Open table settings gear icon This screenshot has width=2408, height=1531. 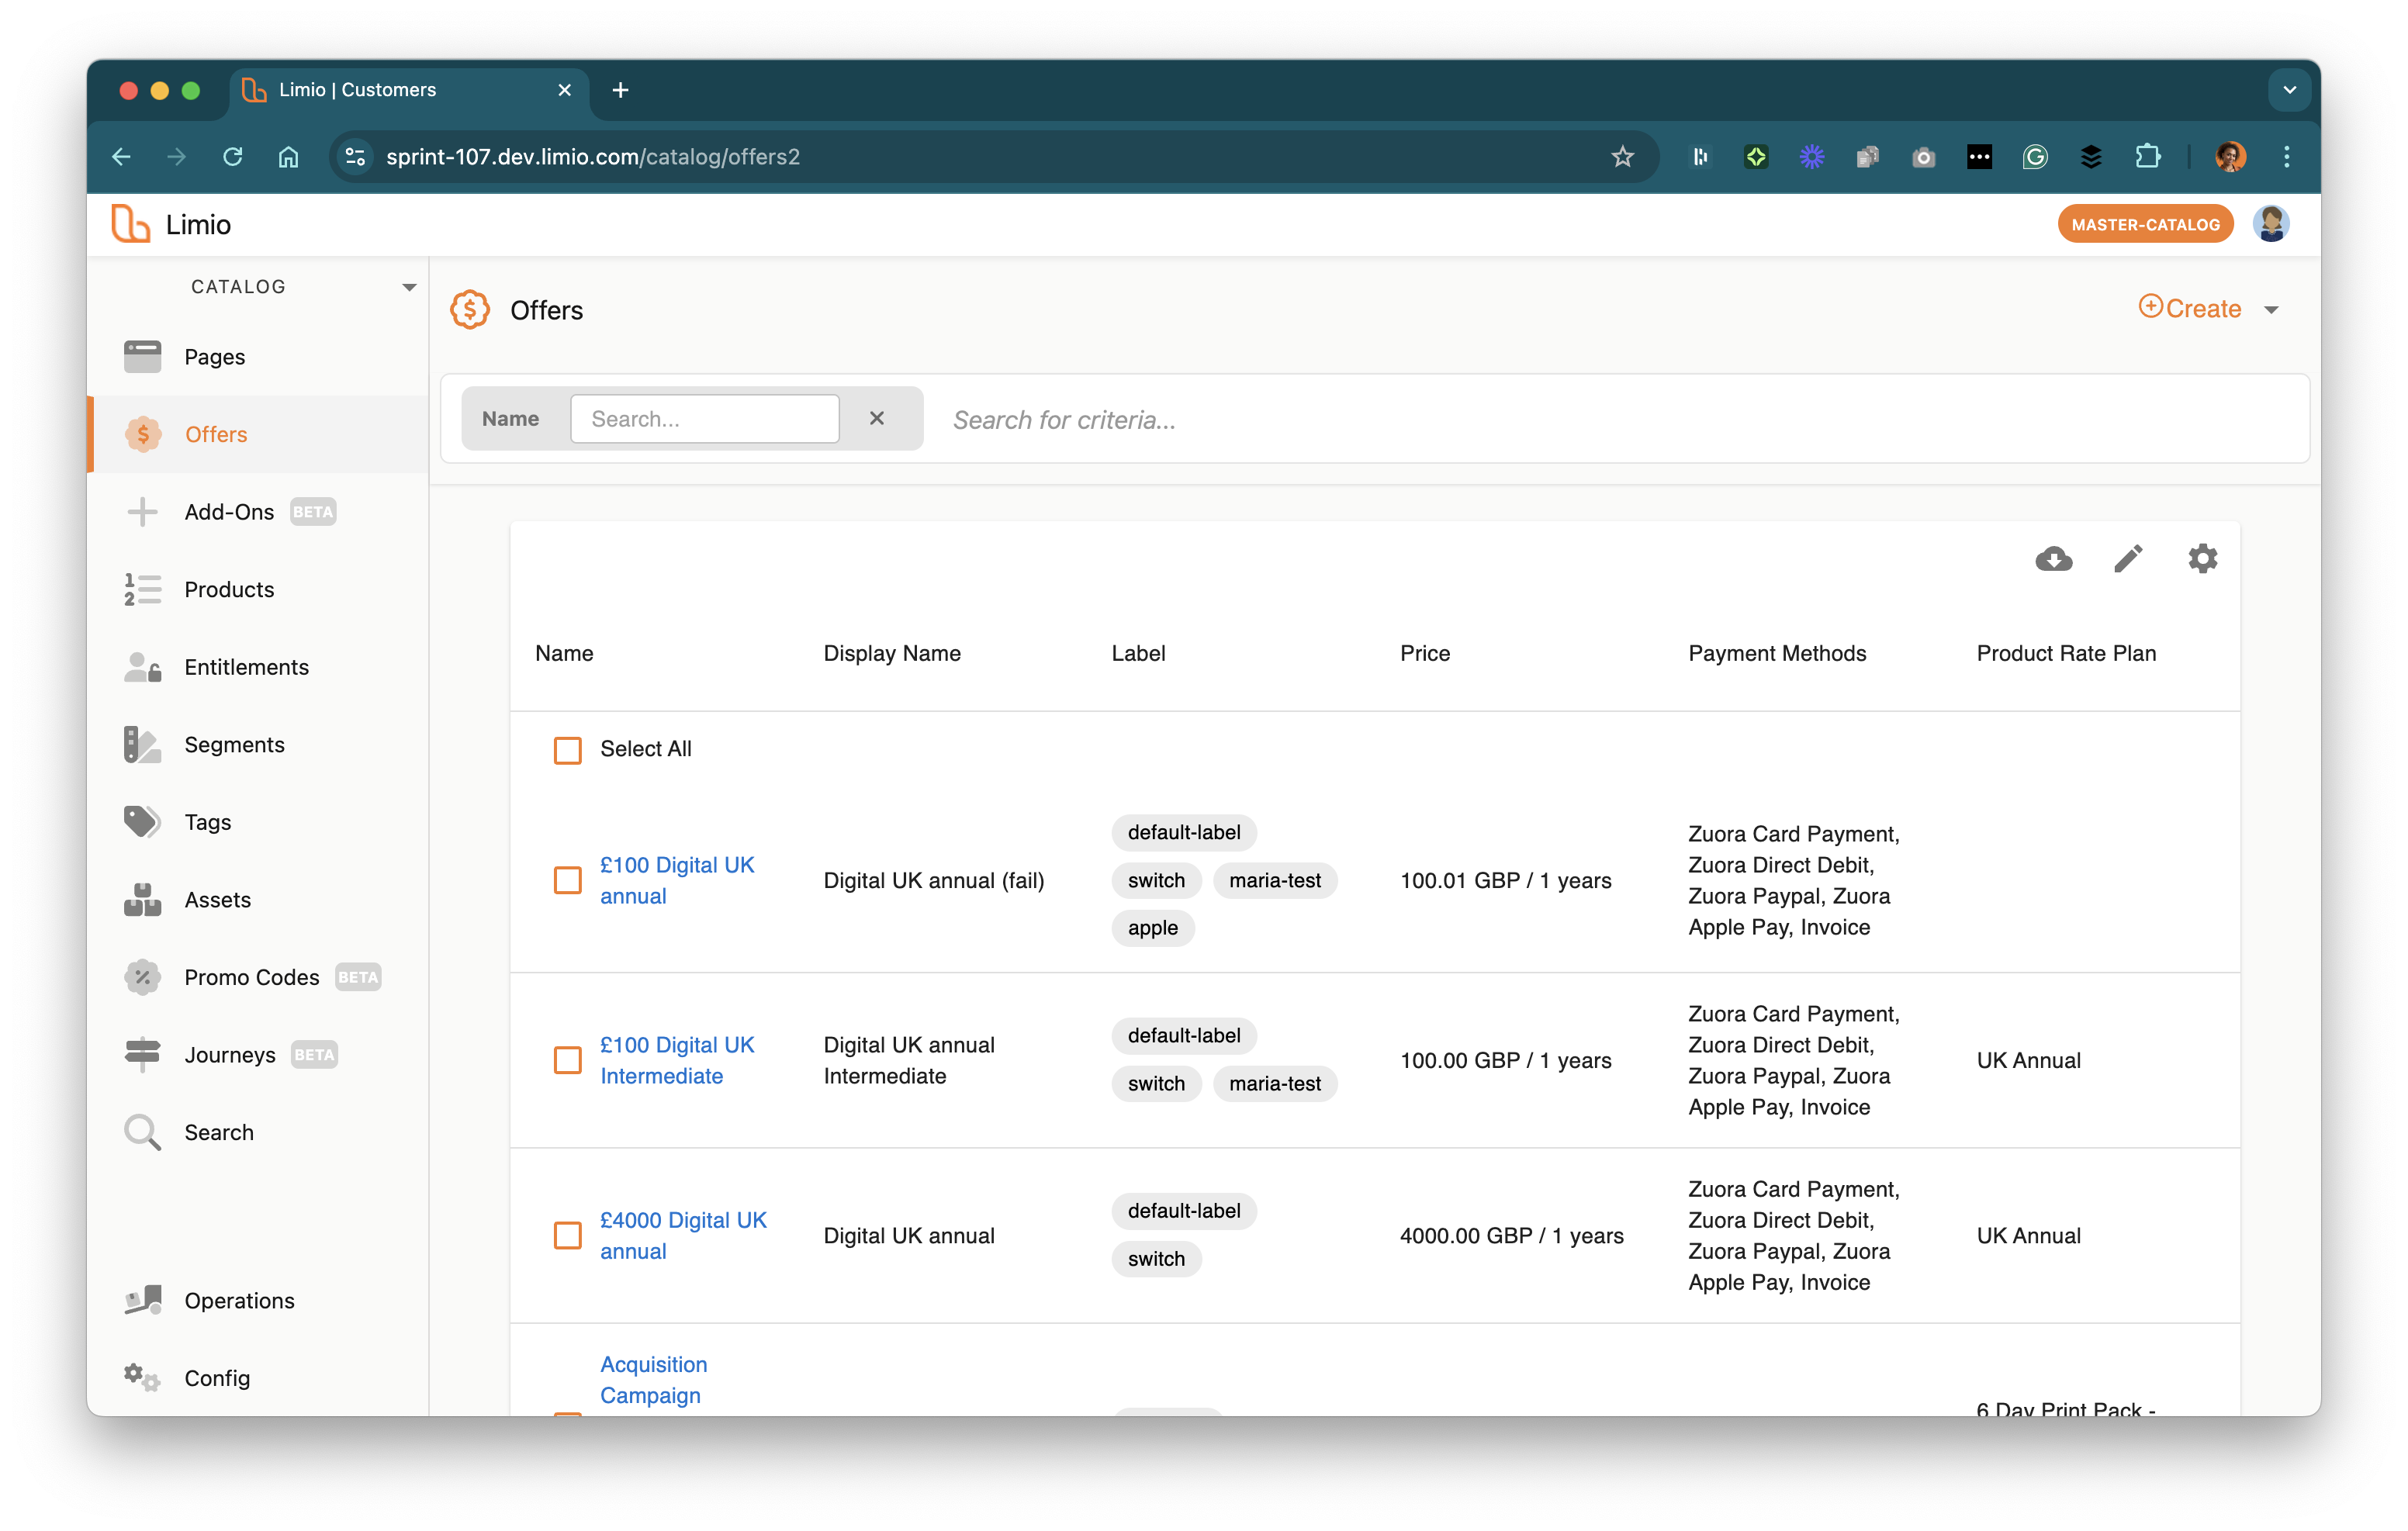(x=2202, y=558)
